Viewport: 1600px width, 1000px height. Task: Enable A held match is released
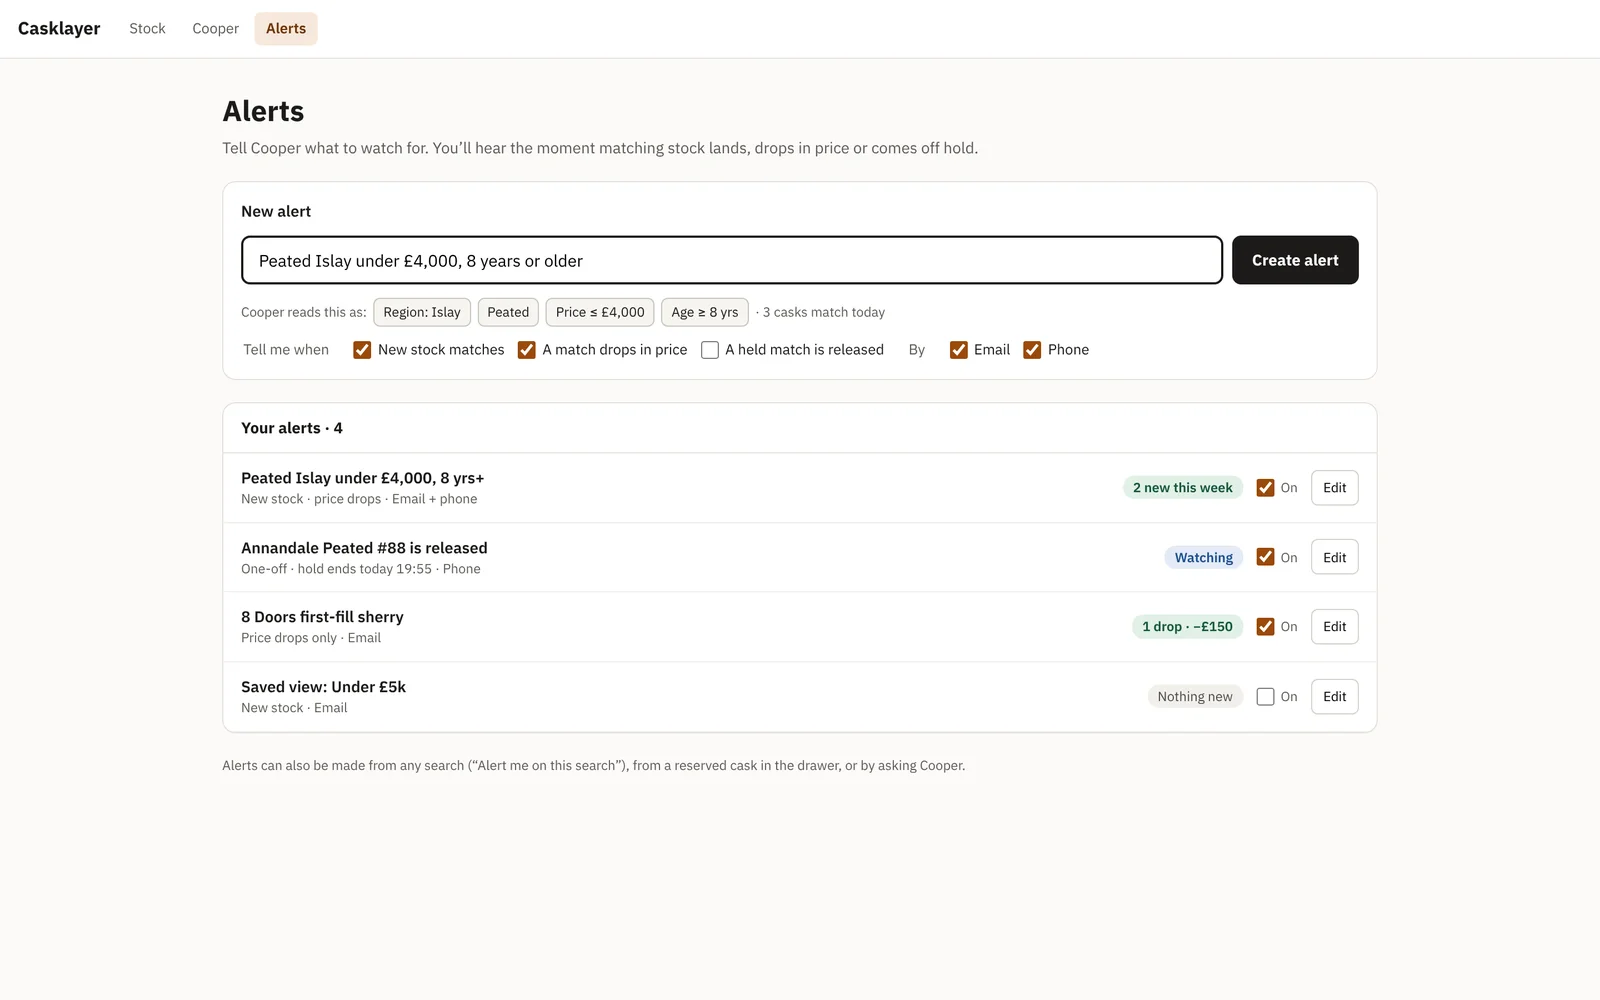point(710,350)
